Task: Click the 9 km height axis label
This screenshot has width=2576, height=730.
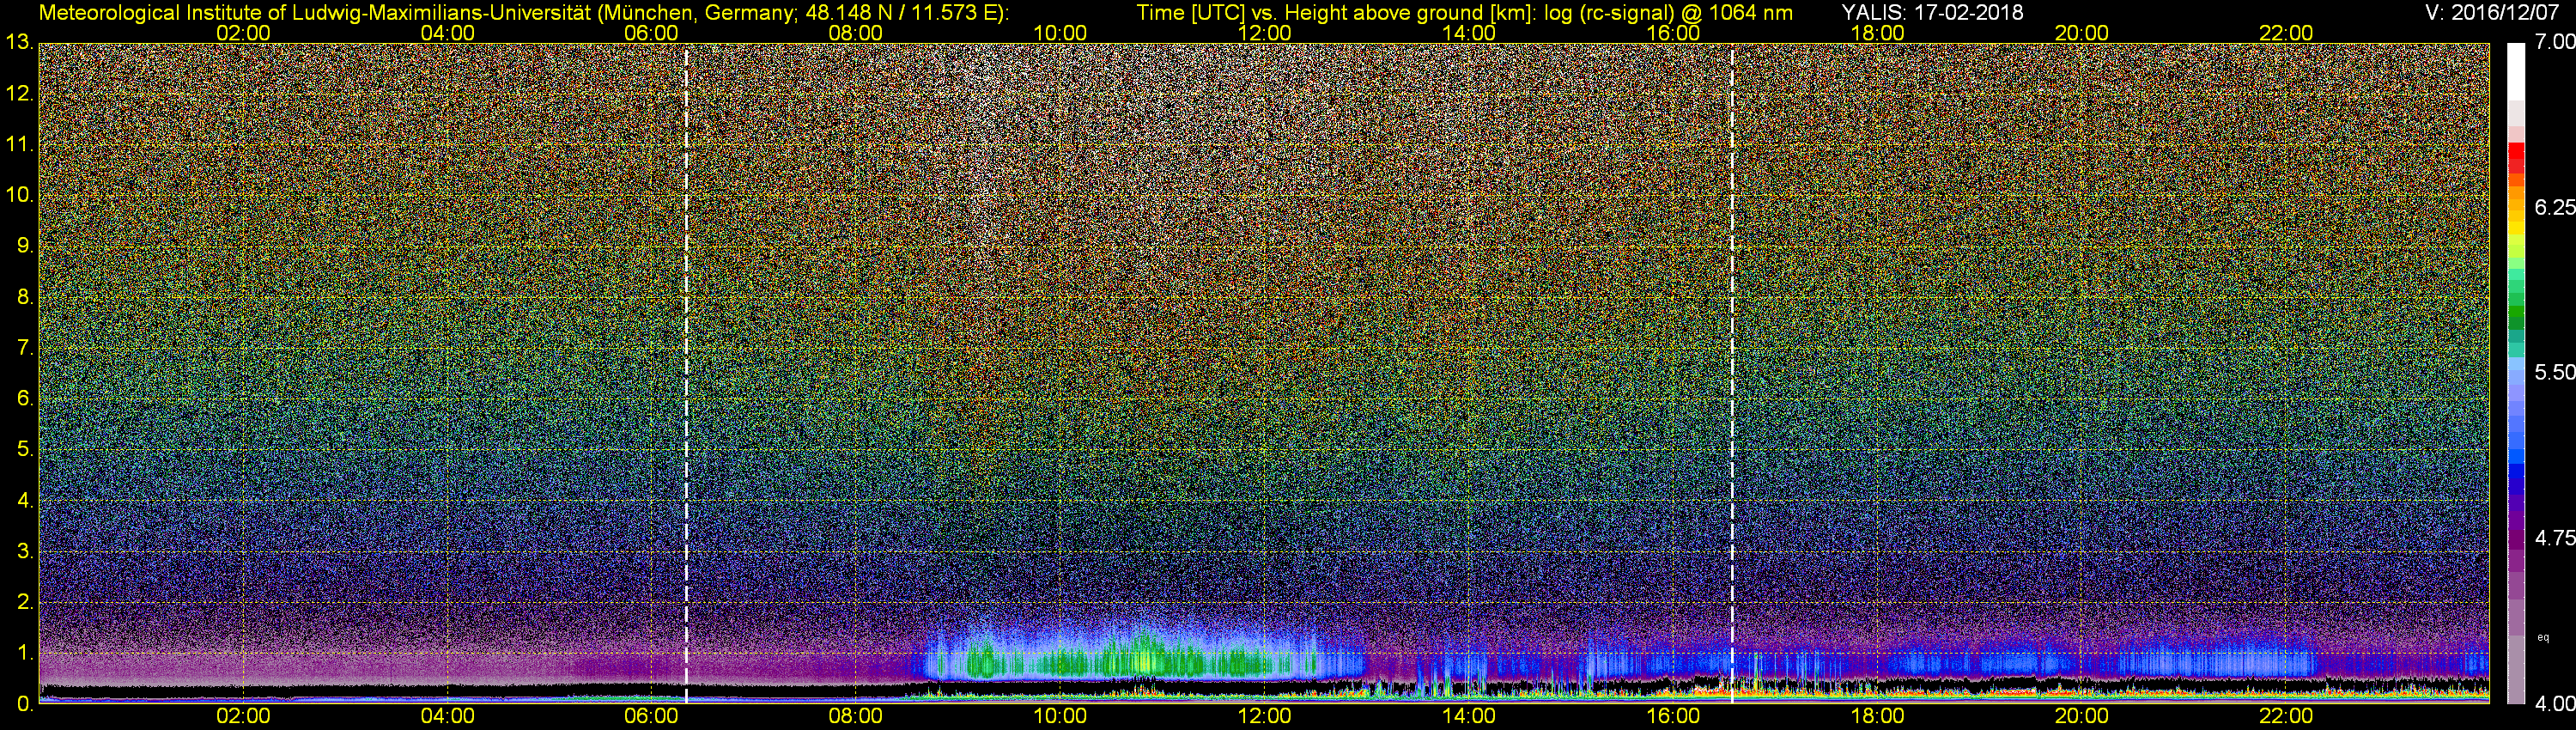Action: tap(25, 246)
